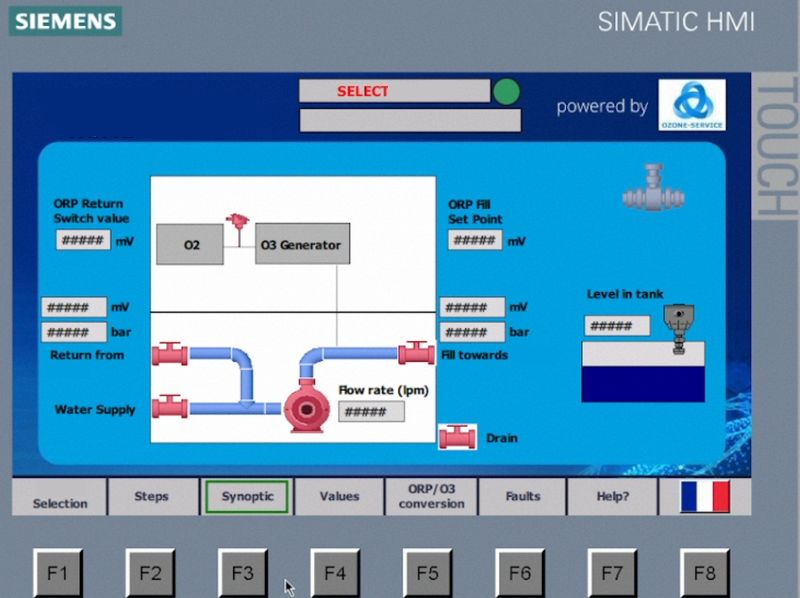Open the Help? screen

pos(612,497)
